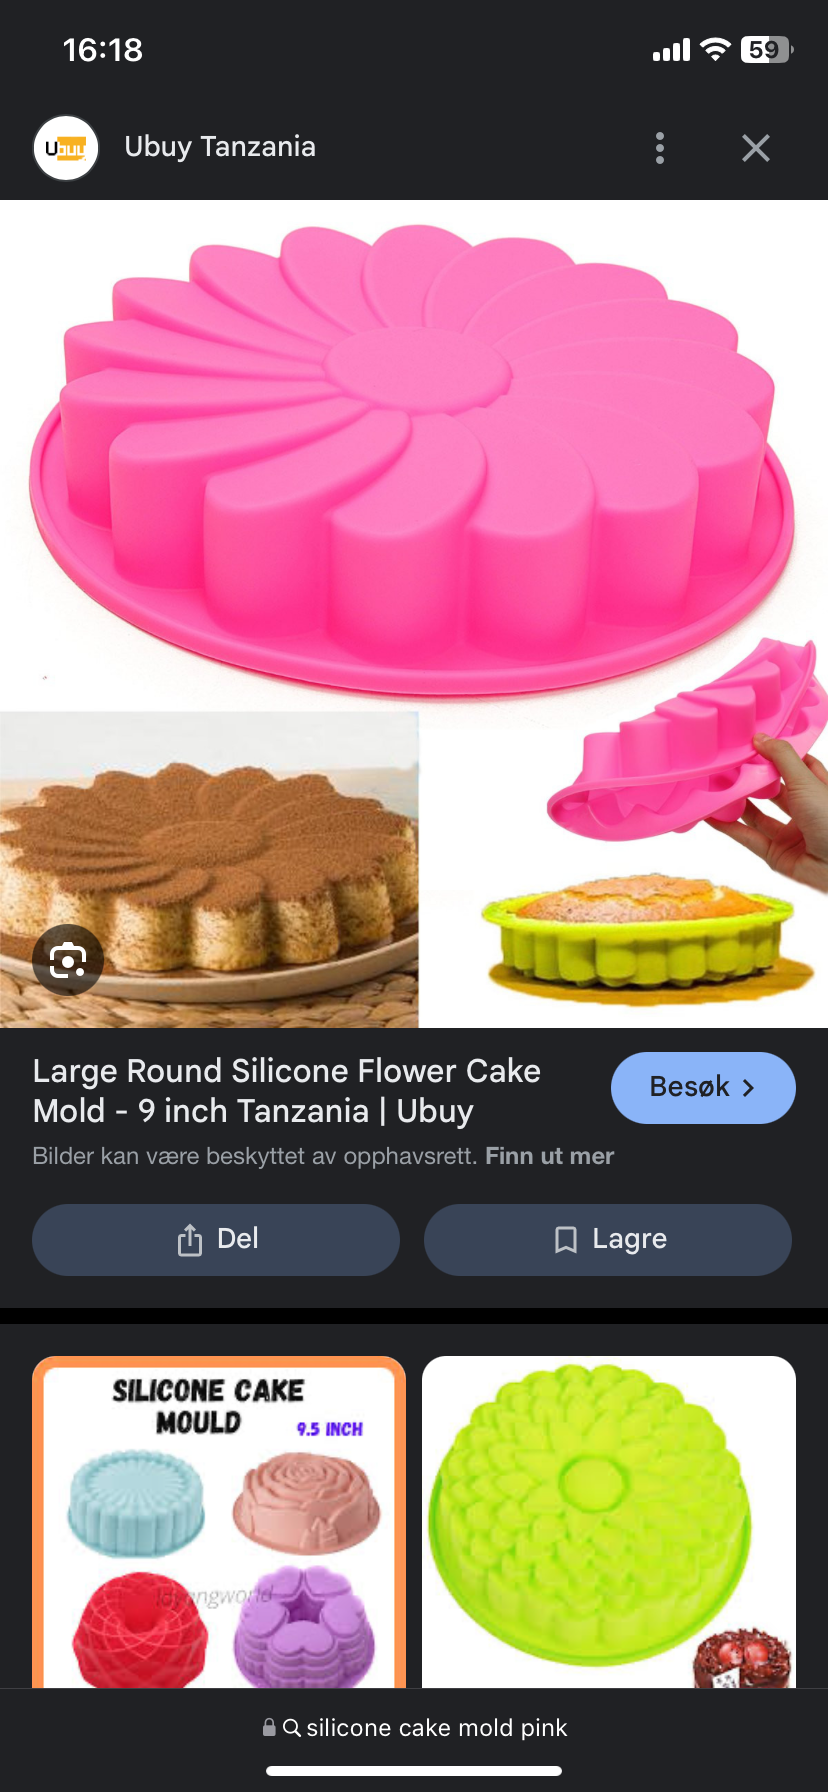Tap the Wi-Fi status icon
The image size is (828, 1792).
click(715, 49)
